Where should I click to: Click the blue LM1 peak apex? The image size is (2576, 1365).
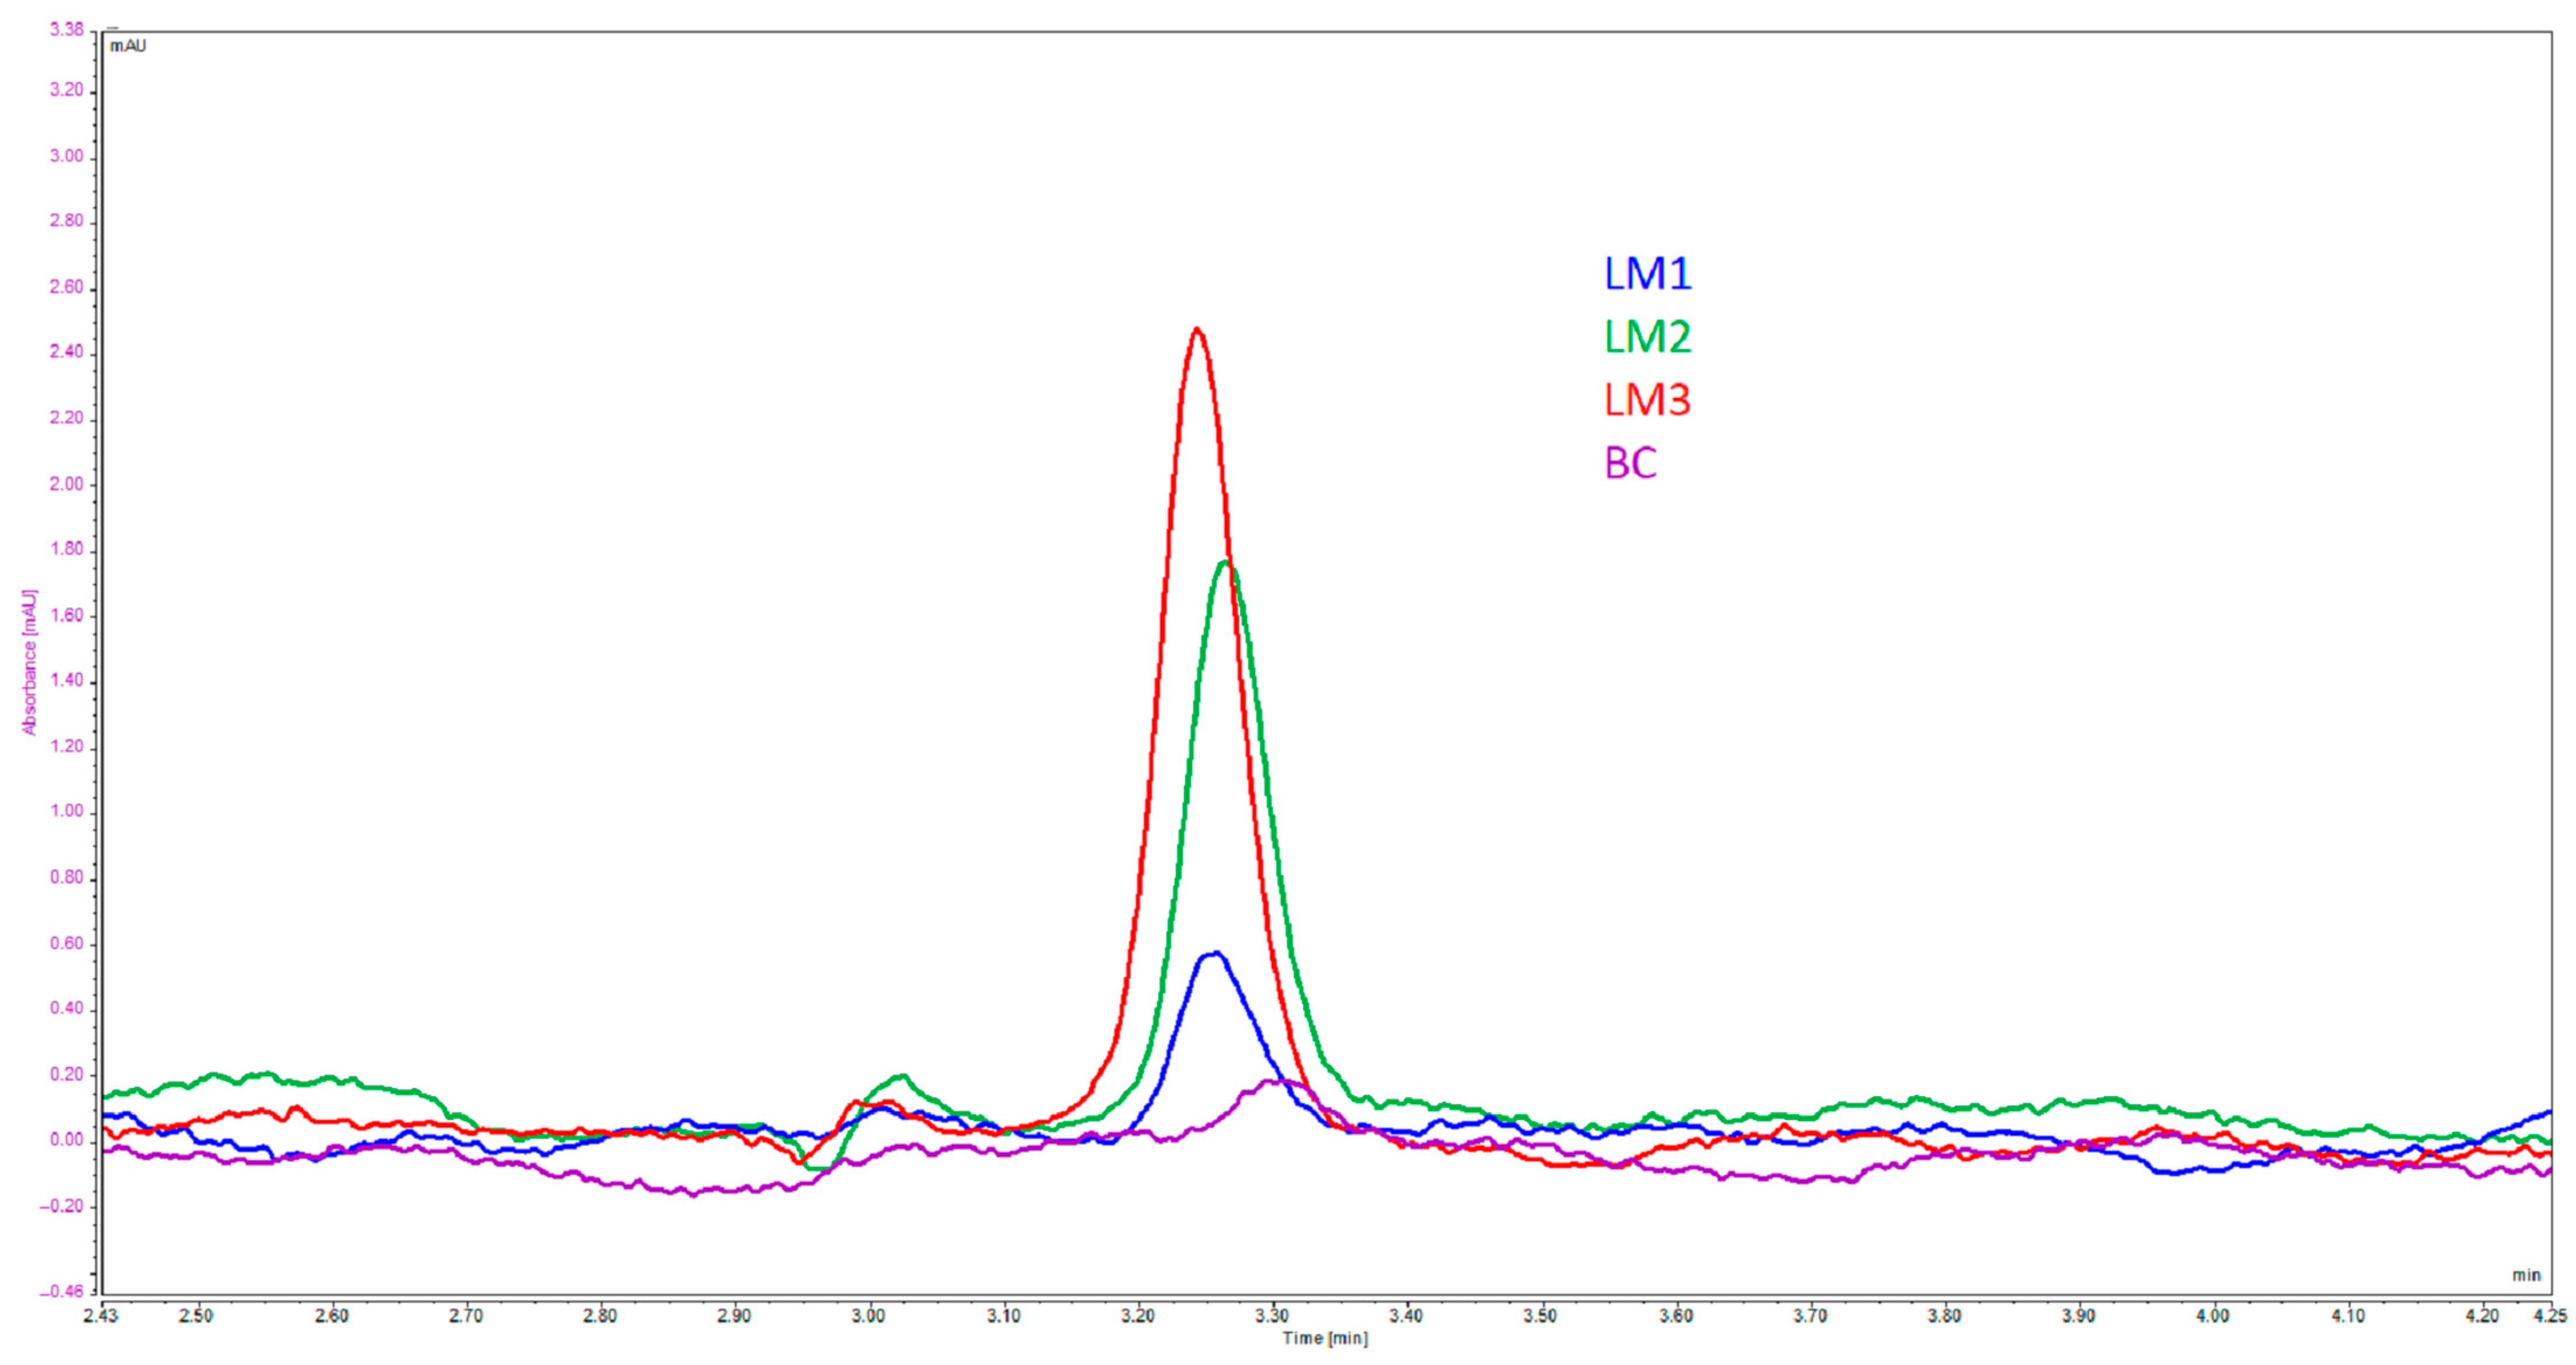tap(1214, 953)
